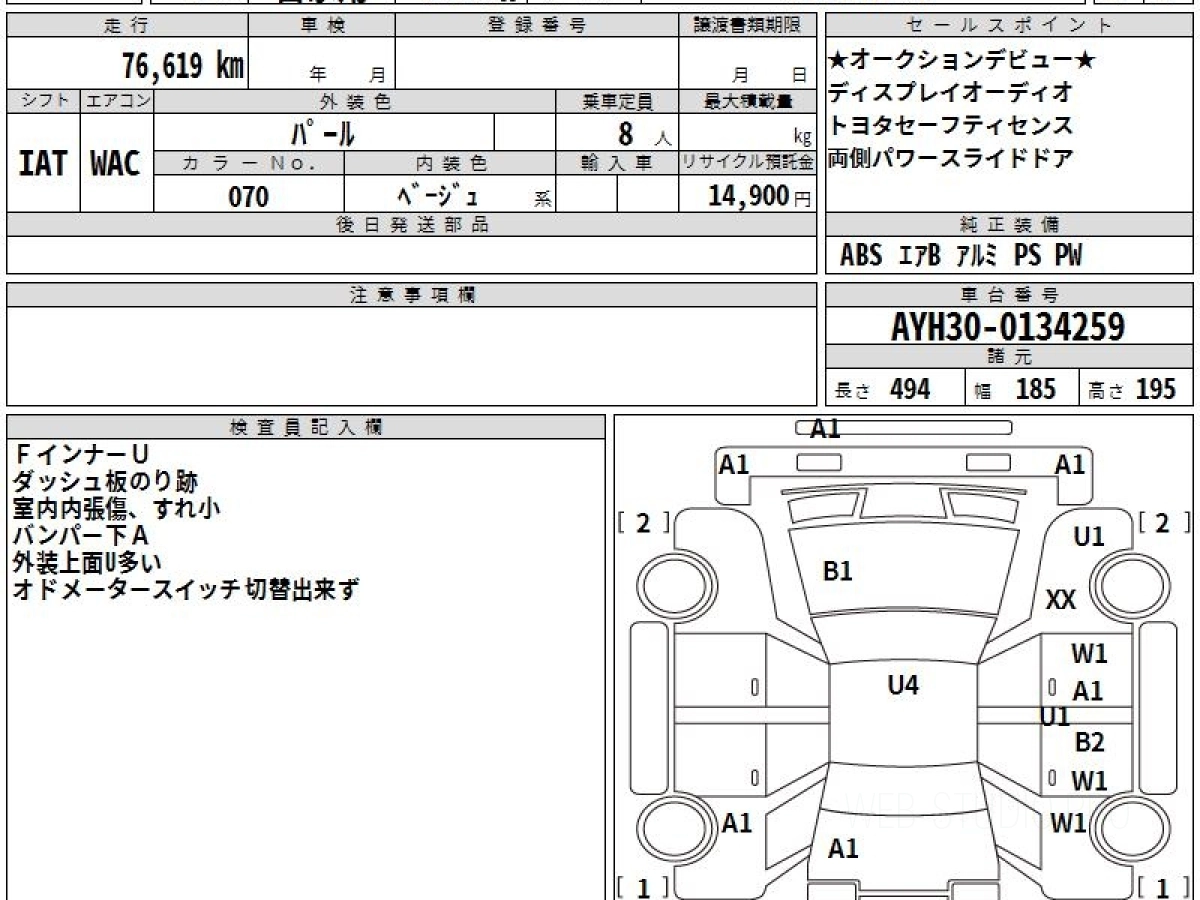1200x900 pixels.
Task: Select the 諸元 header
Action: click(x=1010, y=357)
